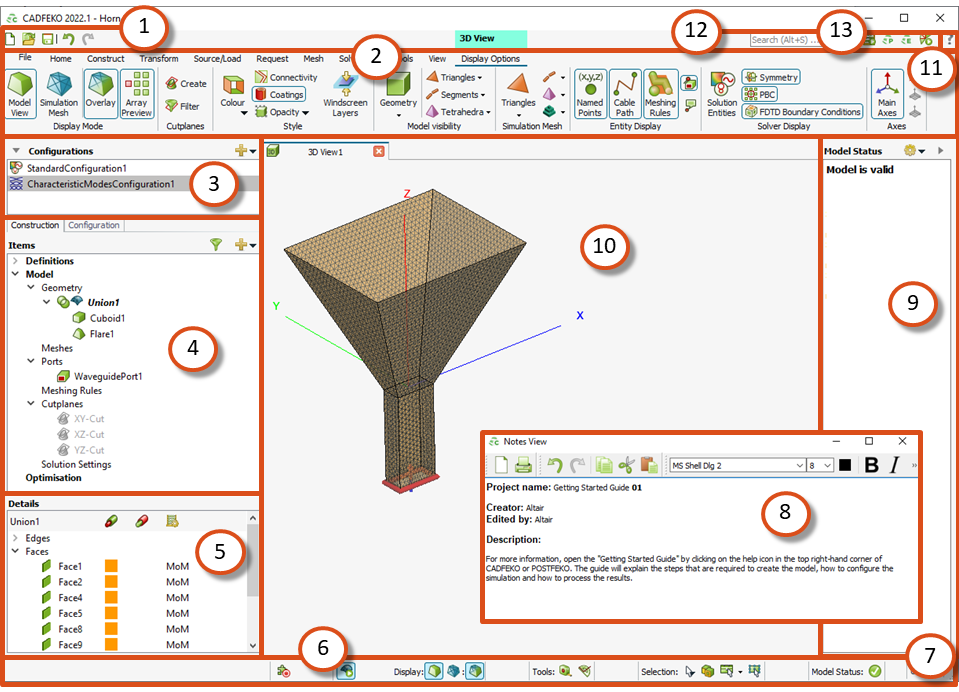Click the Model View icon
959x692 pixels.
tap(19, 95)
